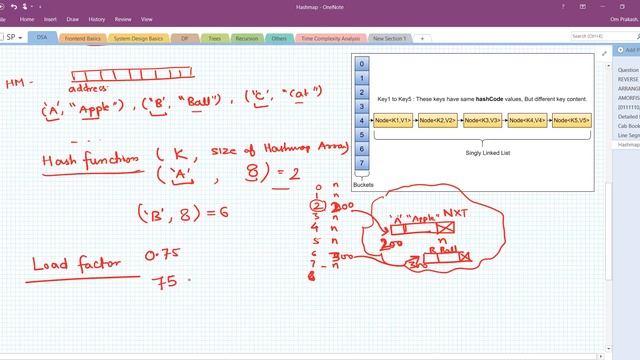Switch to the Time Complexity Analysis section tab
This screenshot has width=640, height=360.
pos(331,38)
